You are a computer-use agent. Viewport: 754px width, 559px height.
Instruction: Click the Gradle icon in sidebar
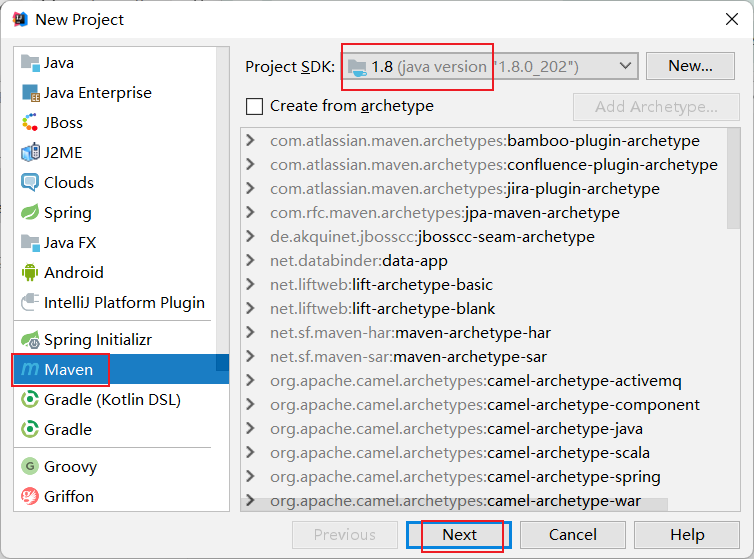click(x=30, y=429)
